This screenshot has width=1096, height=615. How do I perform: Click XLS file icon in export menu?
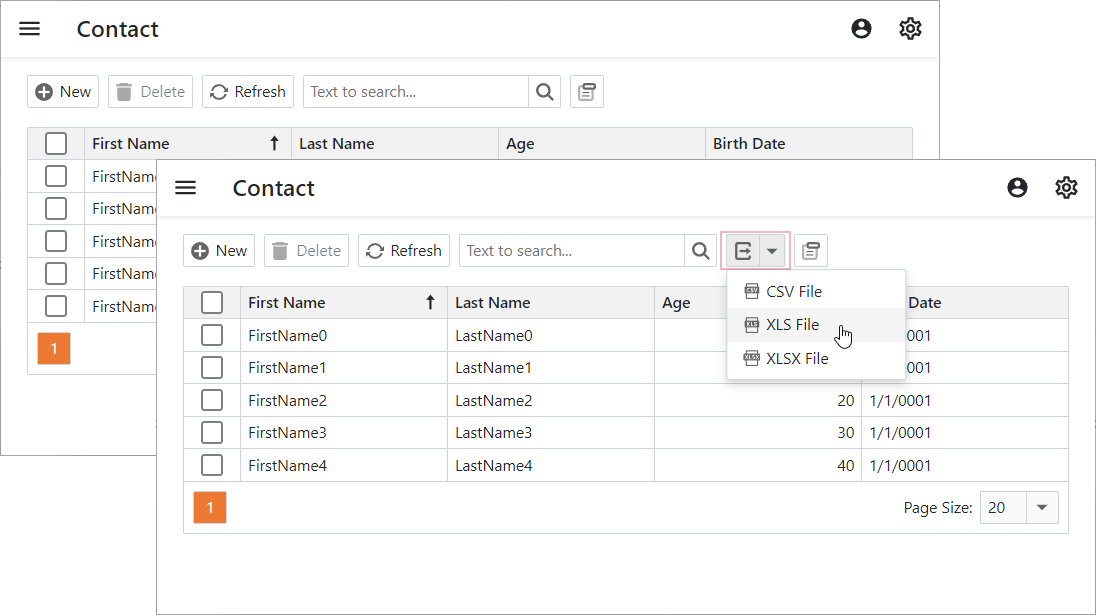pyautogui.click(x=751, y=325)
